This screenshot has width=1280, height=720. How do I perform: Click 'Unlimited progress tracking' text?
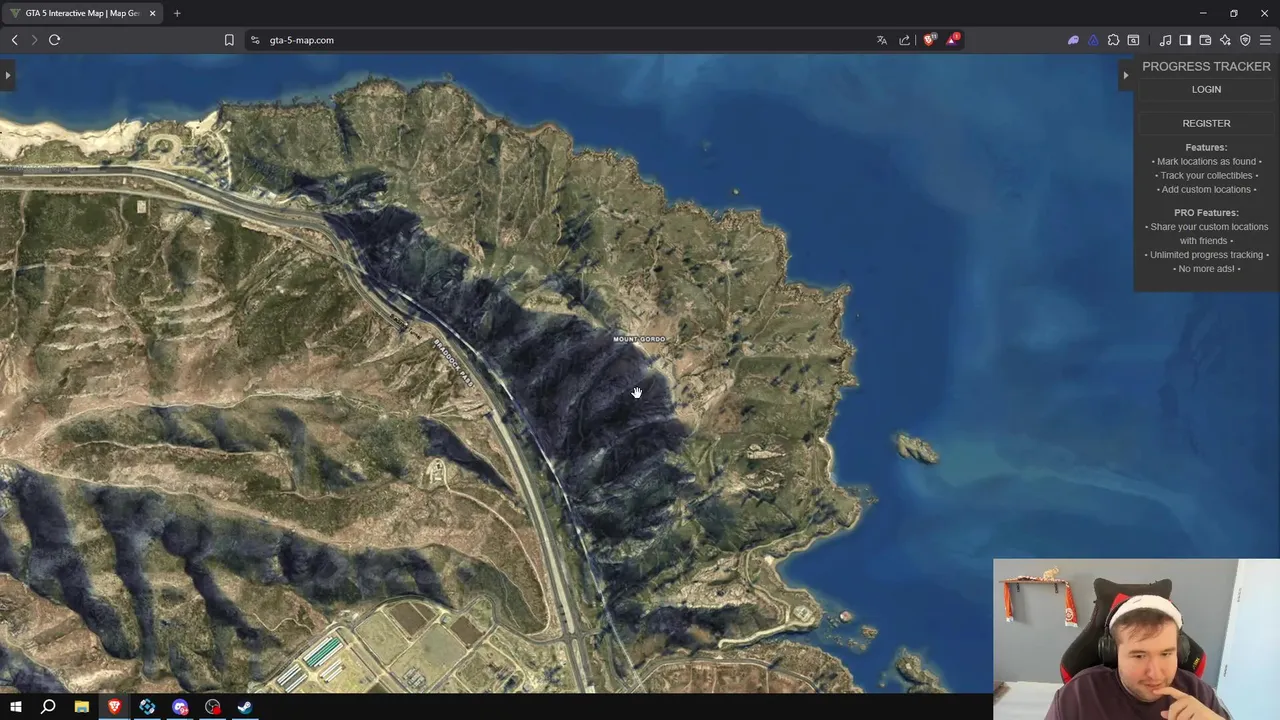(x=1206, y=255)
